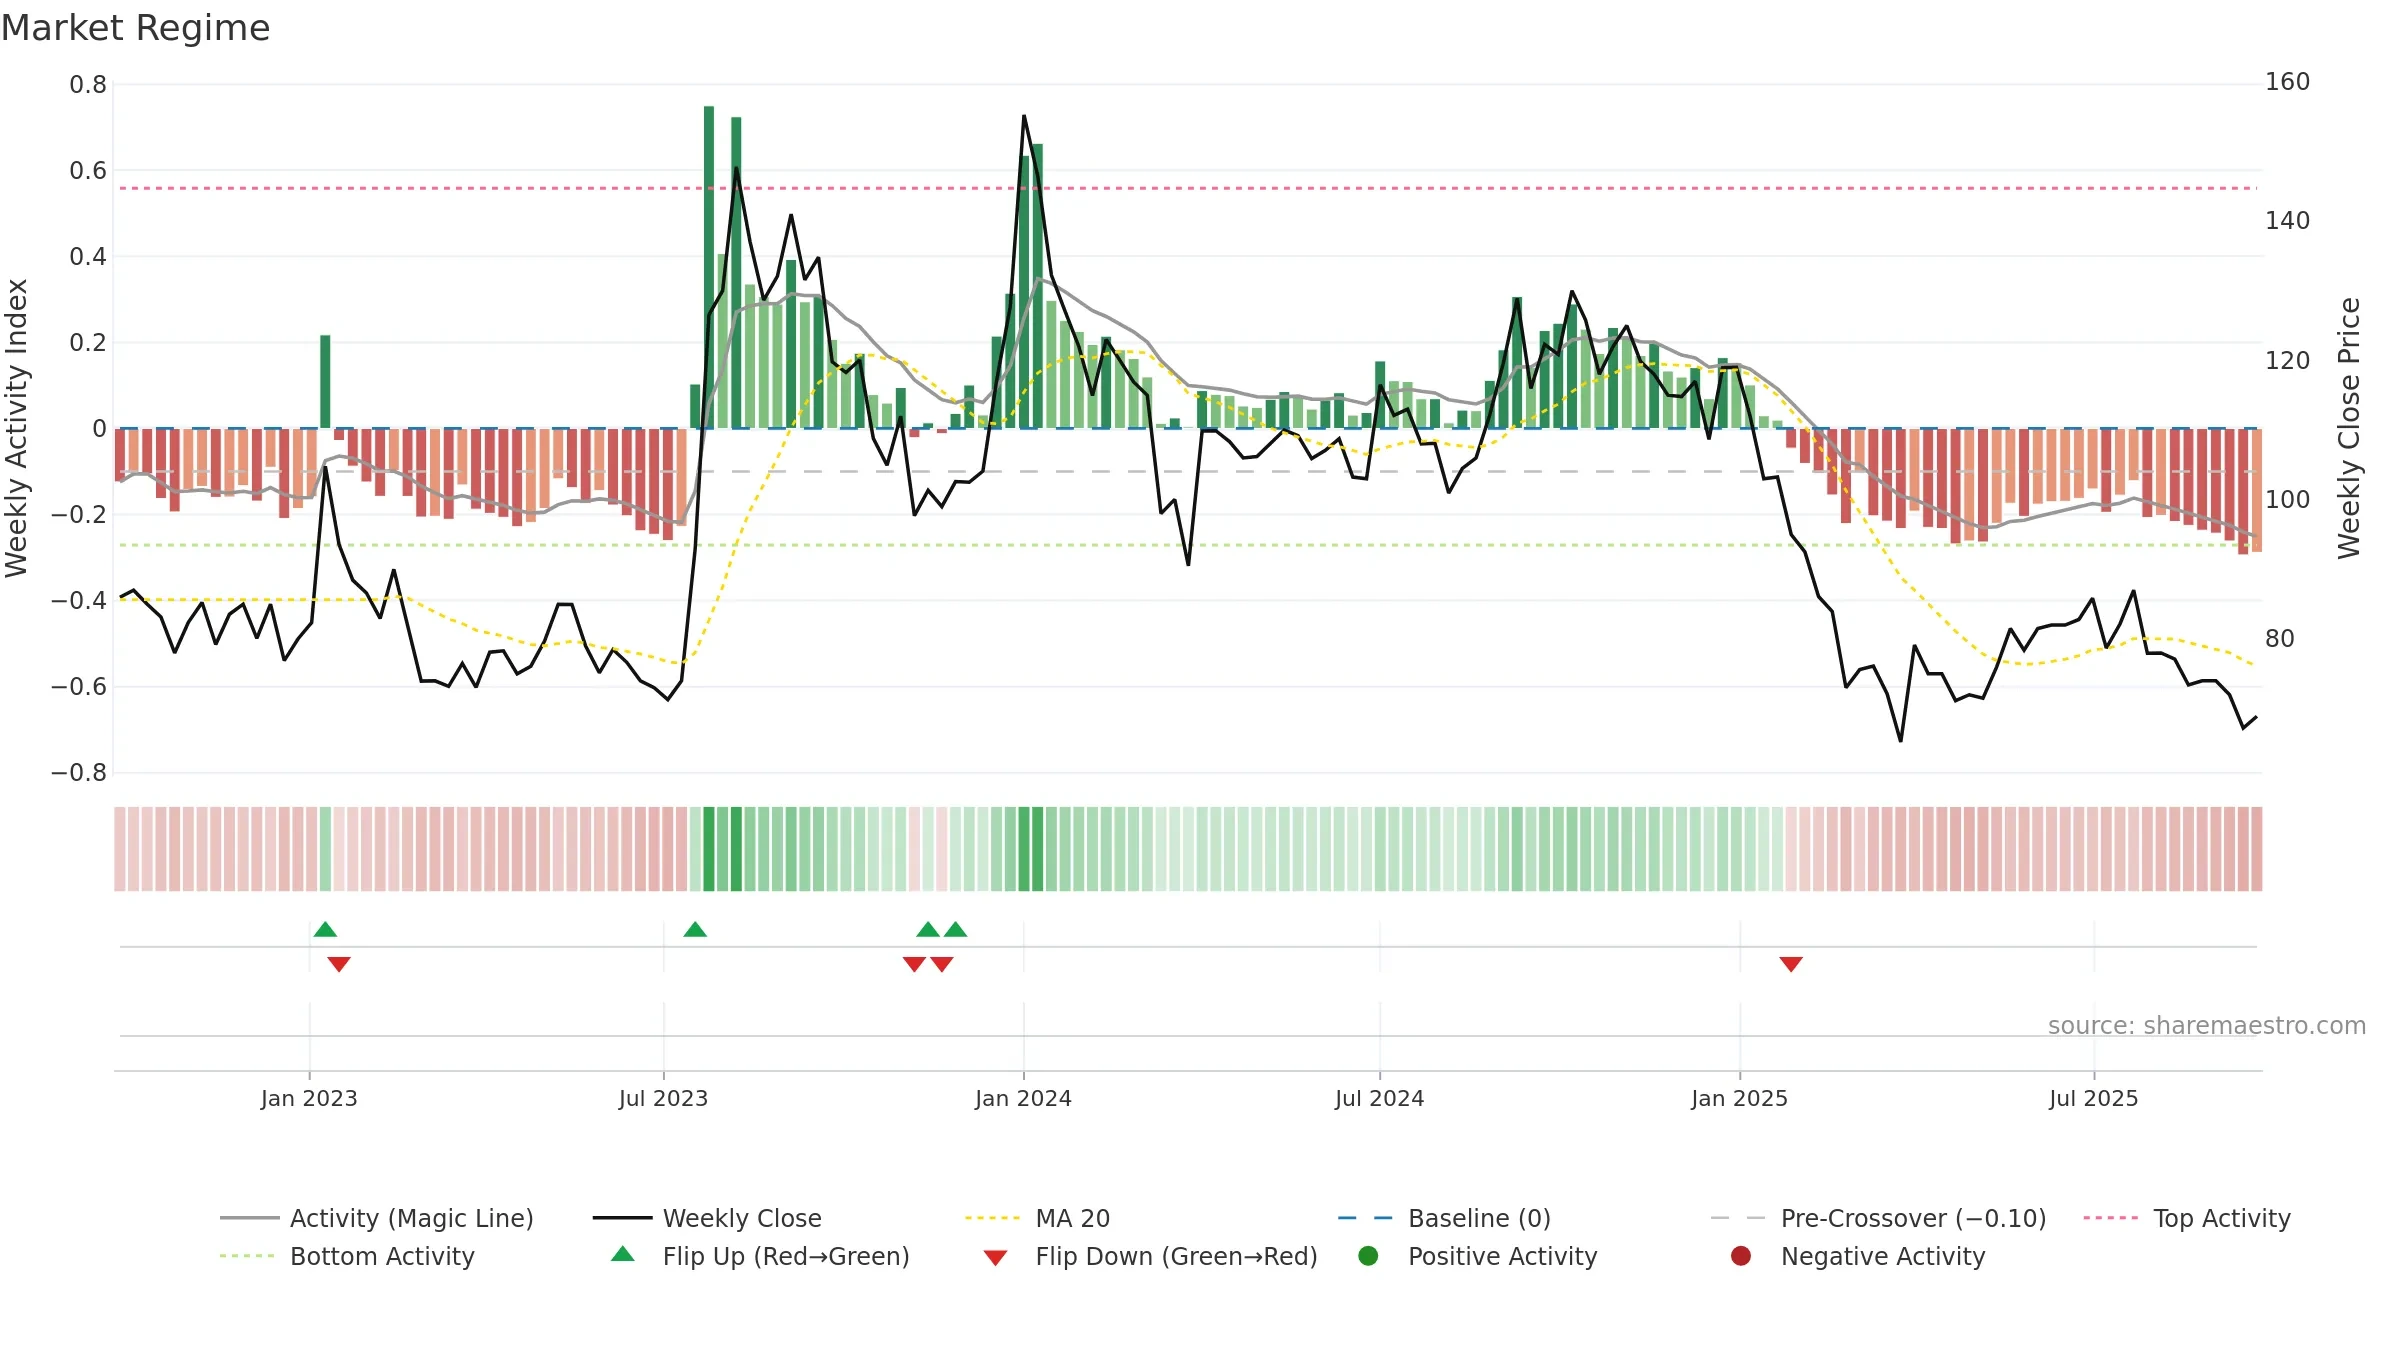Click the Jul 2024 x-axis label
2400x1350 pixels.
pyautogui.click(x=1379, y=1098)
